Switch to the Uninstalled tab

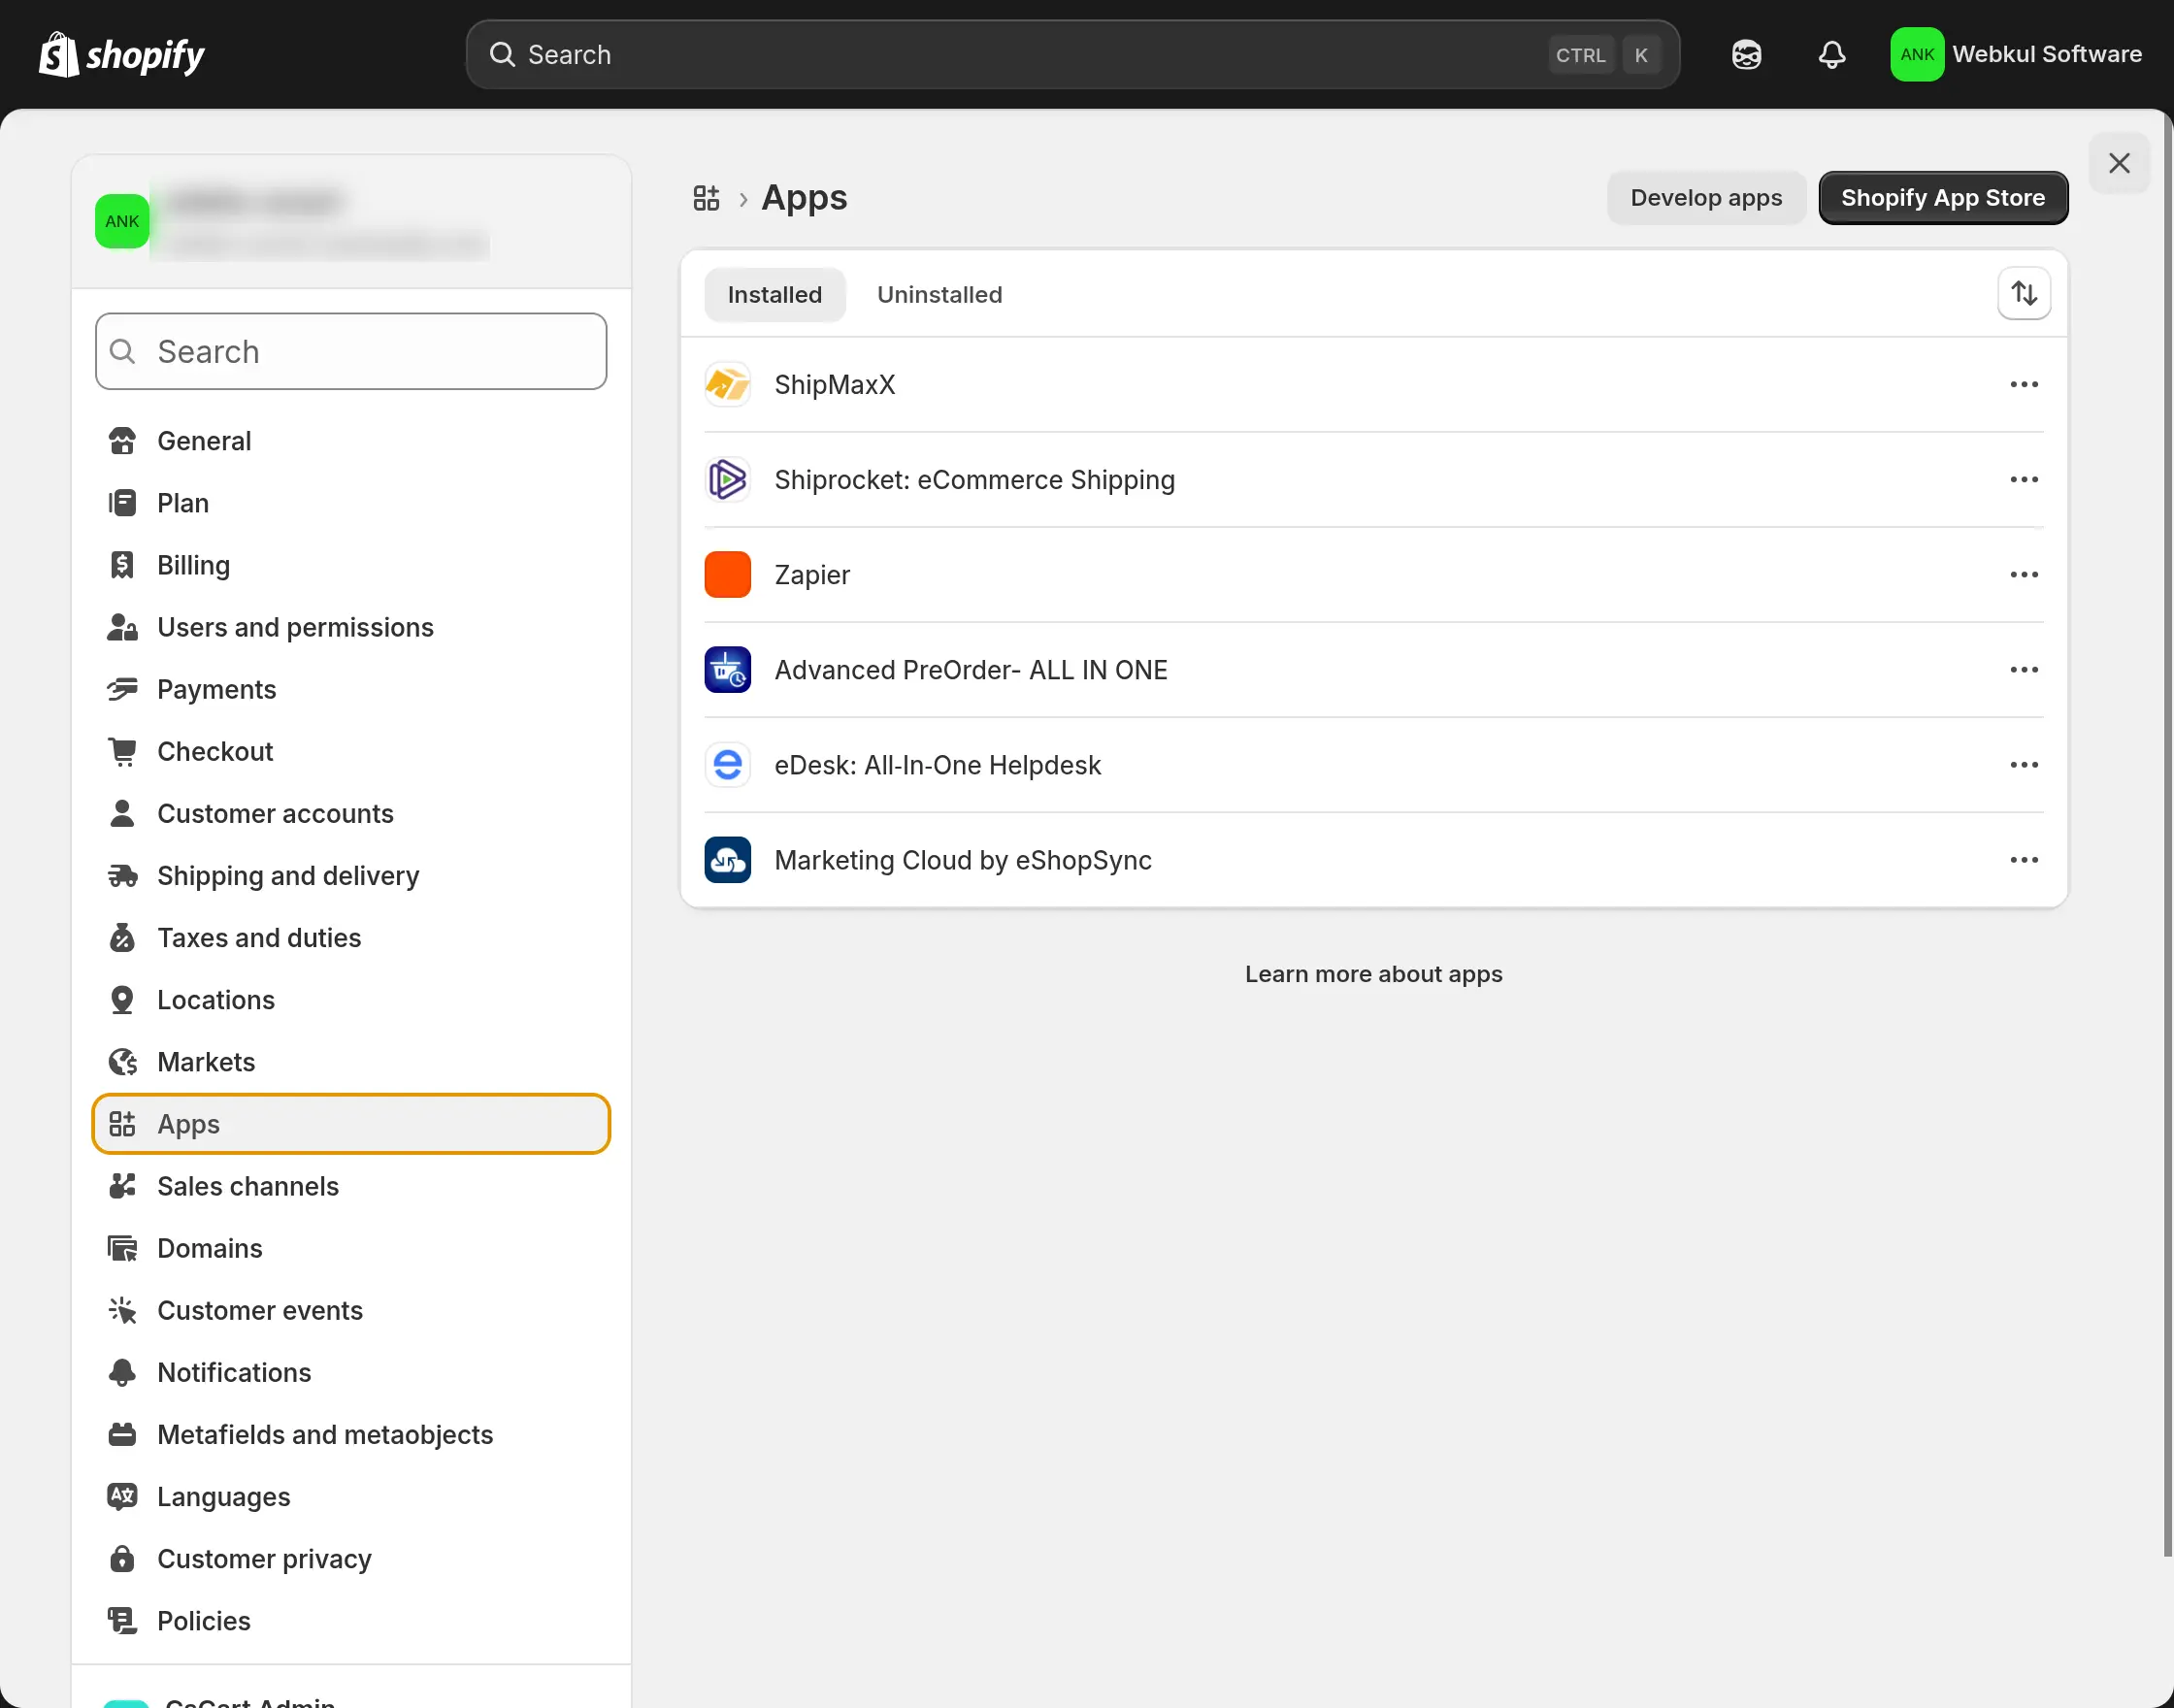(939, 295)
